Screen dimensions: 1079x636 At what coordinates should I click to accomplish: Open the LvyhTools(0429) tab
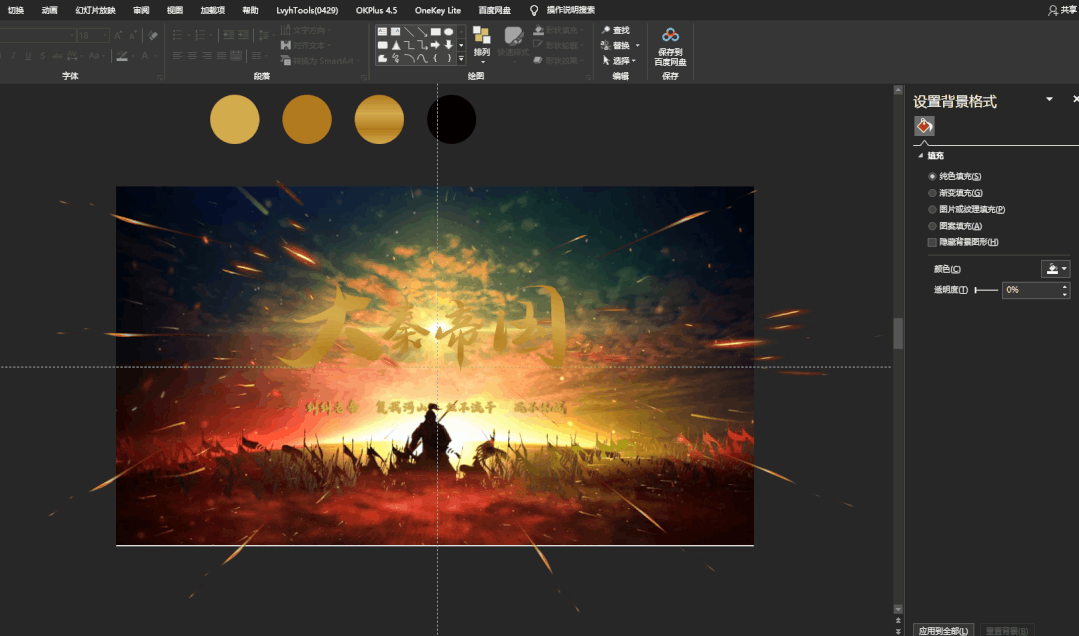(x=307, y=10)
